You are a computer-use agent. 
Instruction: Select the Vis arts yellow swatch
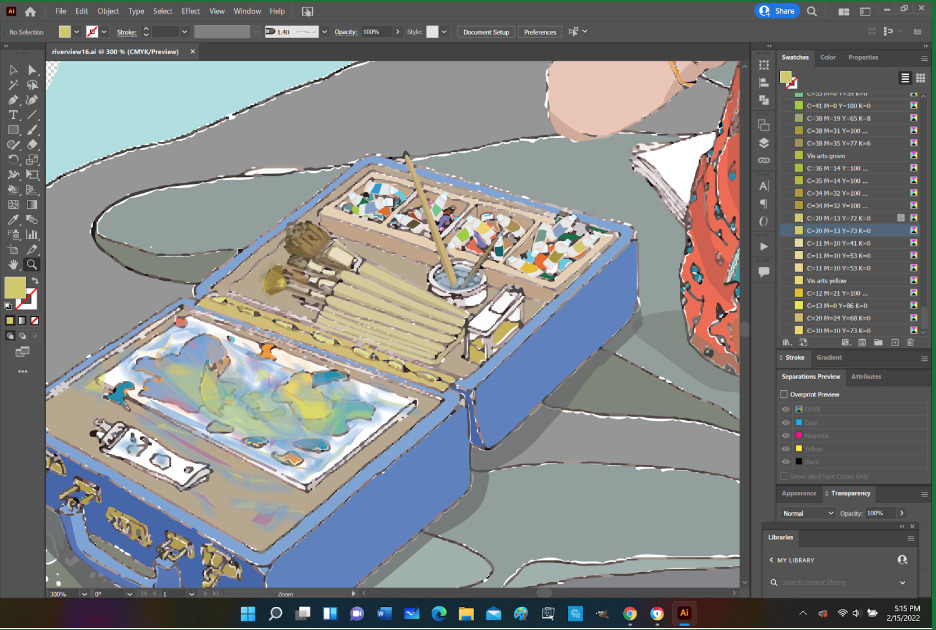tap(825, 281)
